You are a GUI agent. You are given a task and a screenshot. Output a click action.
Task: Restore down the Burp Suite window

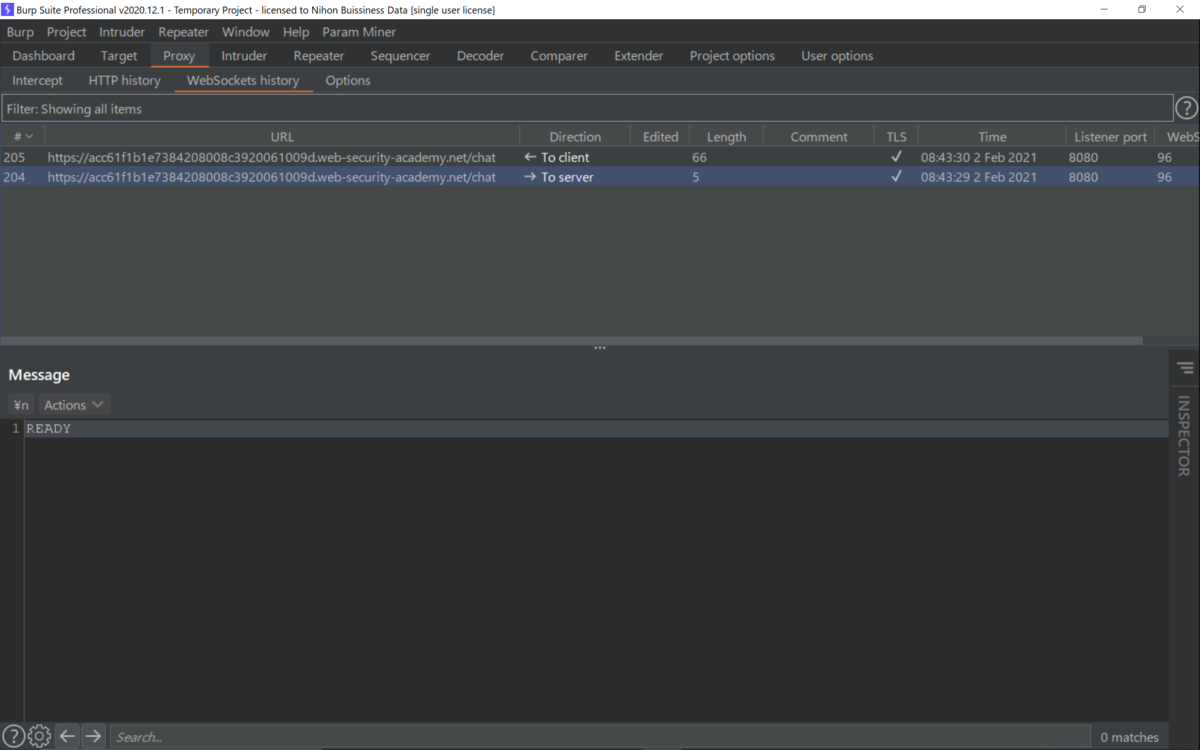pyautogui.click(x=1141, y=9)
